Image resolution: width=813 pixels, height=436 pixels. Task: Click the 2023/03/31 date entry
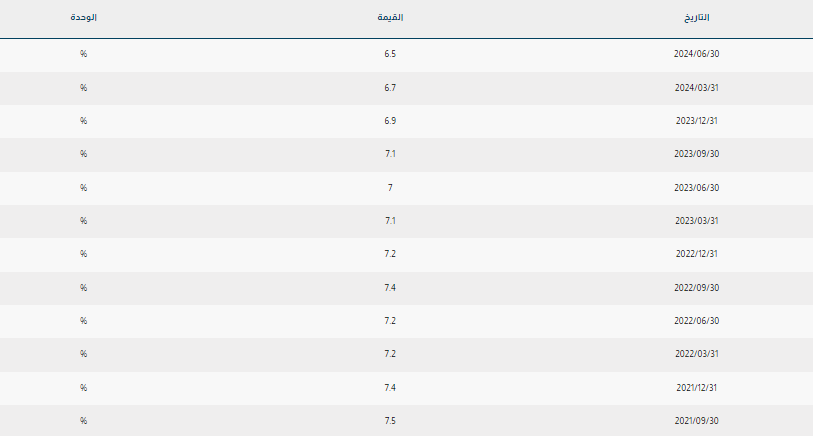click(697, 221)
